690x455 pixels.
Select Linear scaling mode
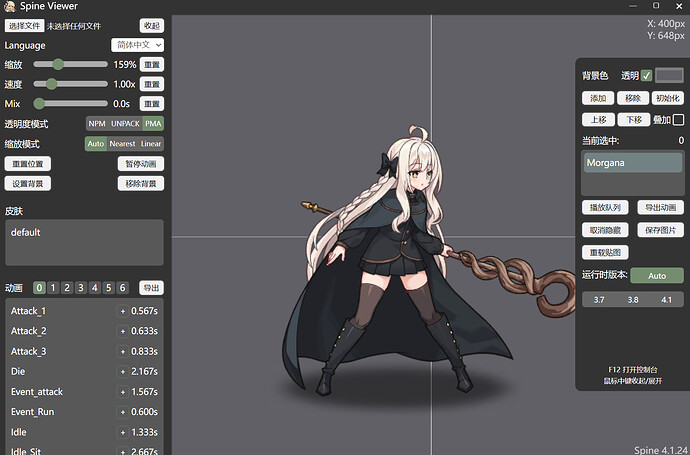coord(151,144)
